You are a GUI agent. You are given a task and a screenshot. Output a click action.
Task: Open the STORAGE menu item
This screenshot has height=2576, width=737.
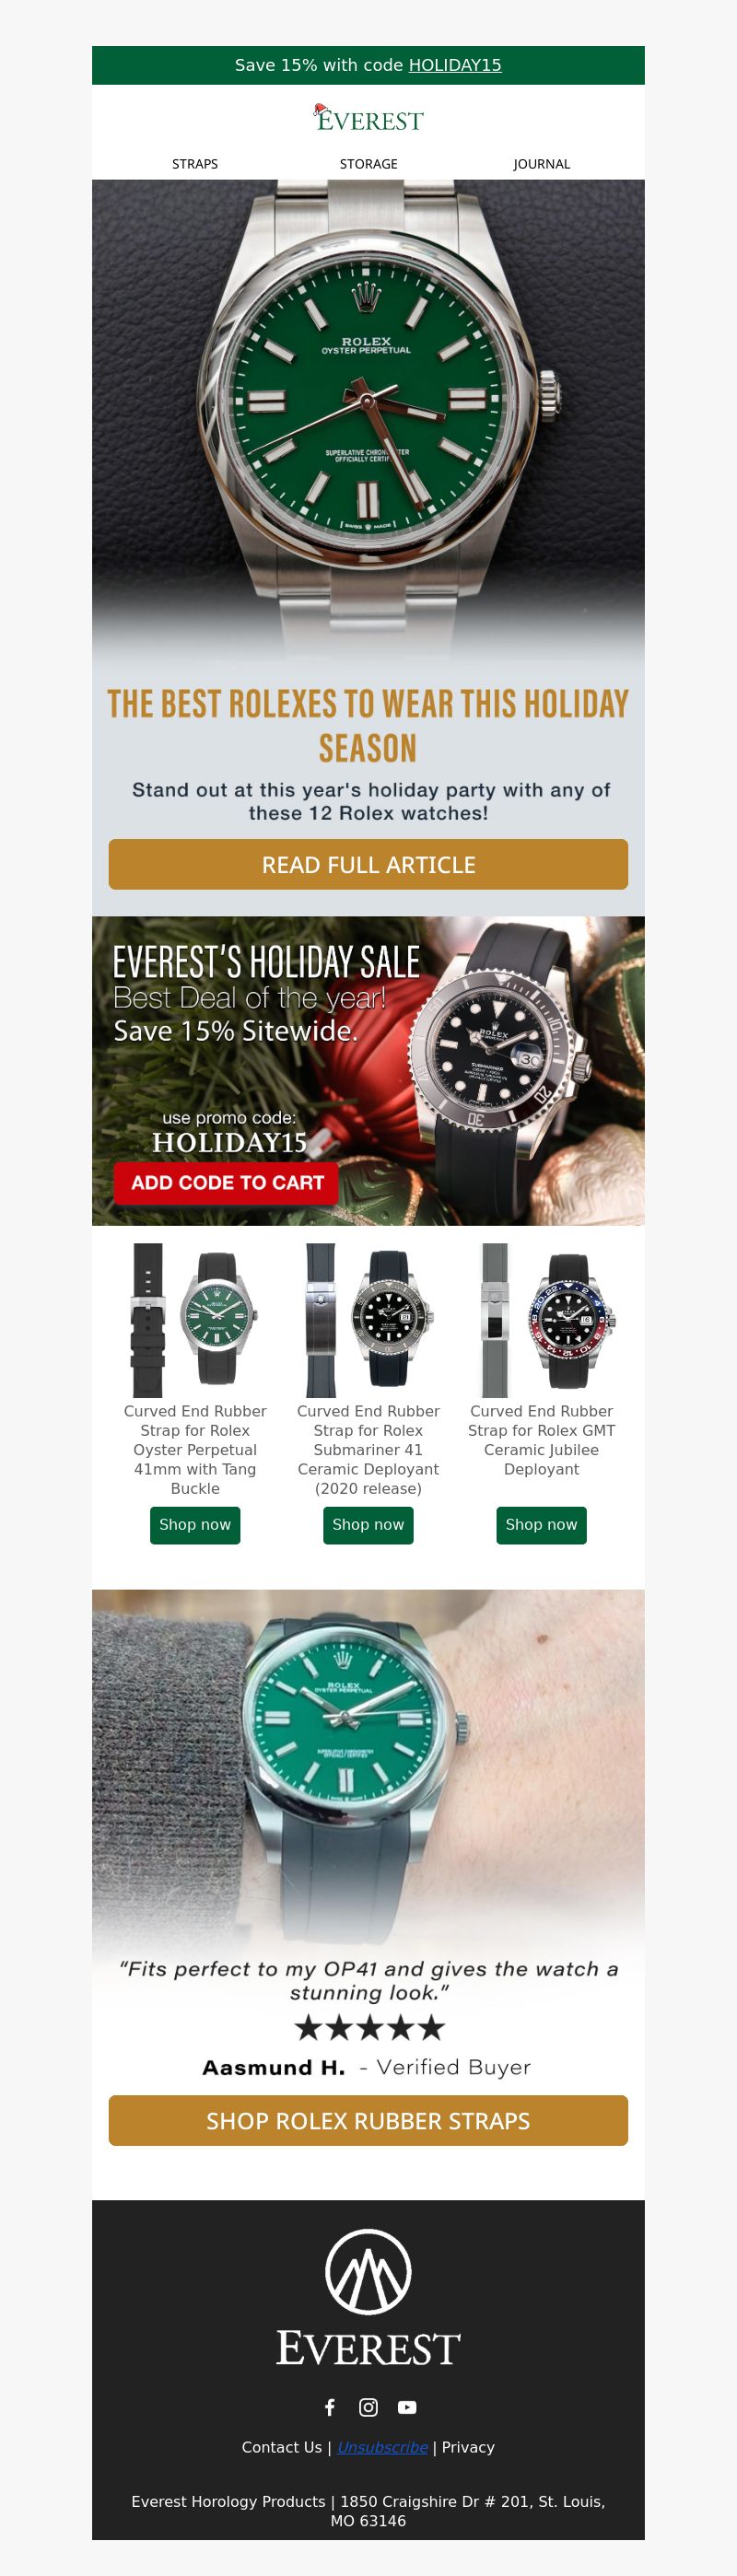[368, 164]
